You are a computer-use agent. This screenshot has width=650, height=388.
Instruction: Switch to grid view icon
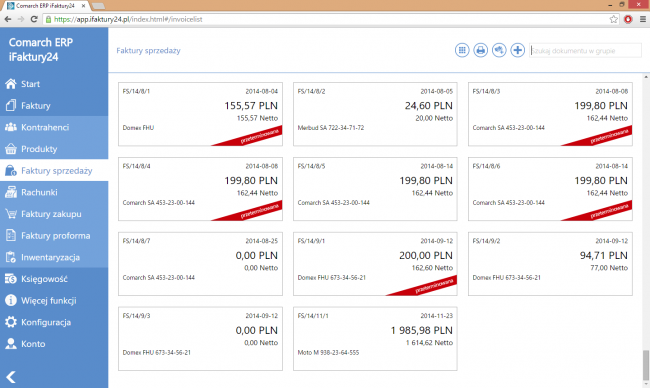[462, 51]
